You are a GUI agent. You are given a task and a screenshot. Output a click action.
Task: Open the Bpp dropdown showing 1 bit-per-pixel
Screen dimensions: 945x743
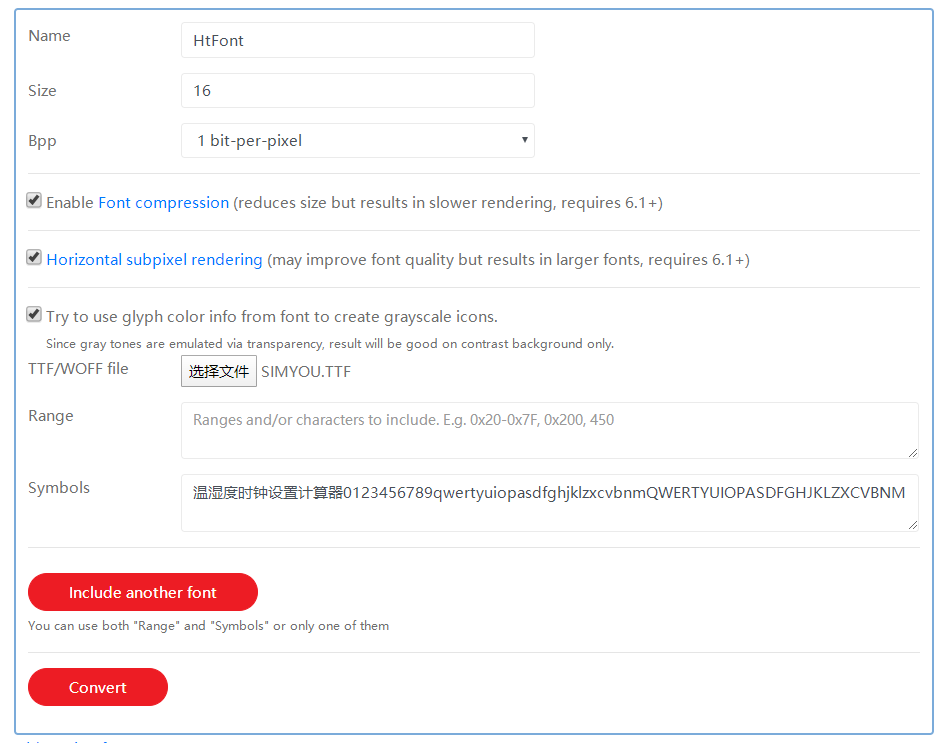[357, 140]
